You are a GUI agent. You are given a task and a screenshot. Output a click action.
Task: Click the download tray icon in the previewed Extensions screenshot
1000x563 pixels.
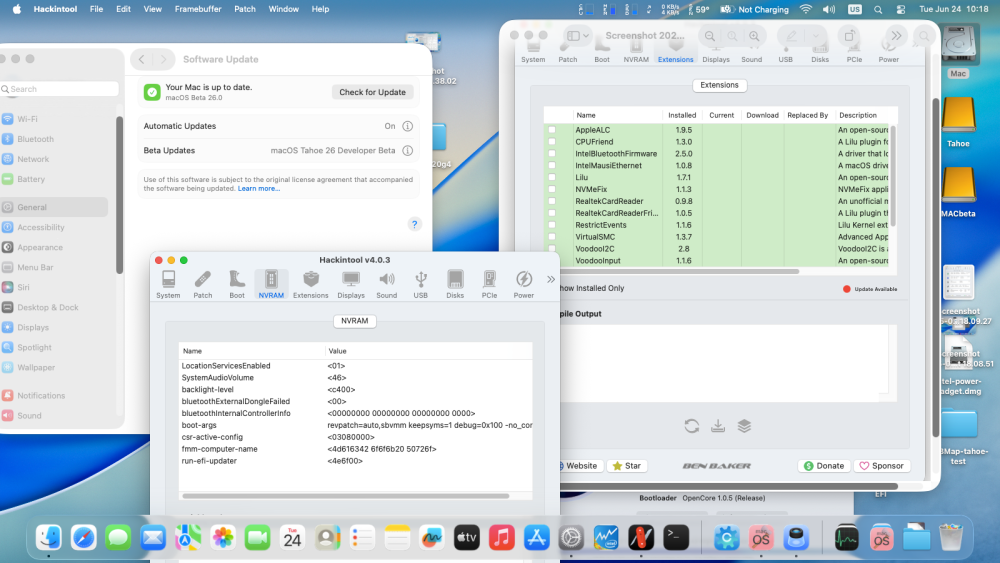click(x=718, y=426)
